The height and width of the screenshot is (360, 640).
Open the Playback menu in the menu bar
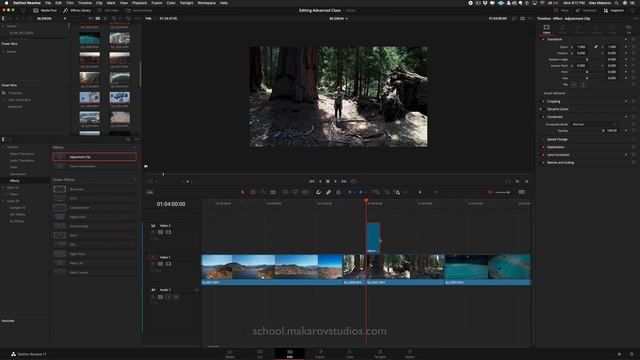coord(139,3)
